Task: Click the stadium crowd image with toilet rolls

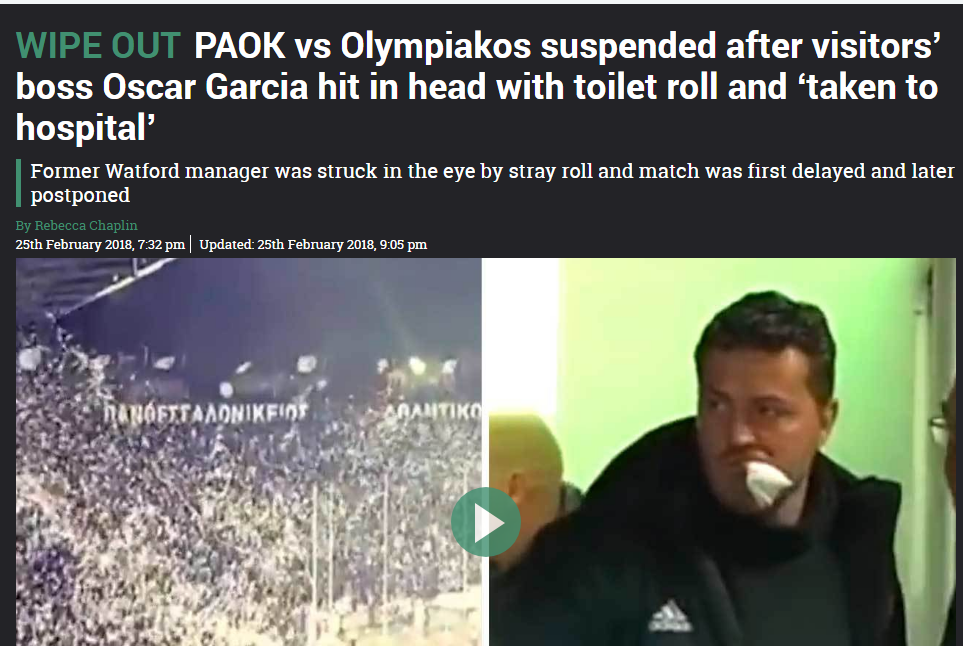Action: (x=249, y=452)
